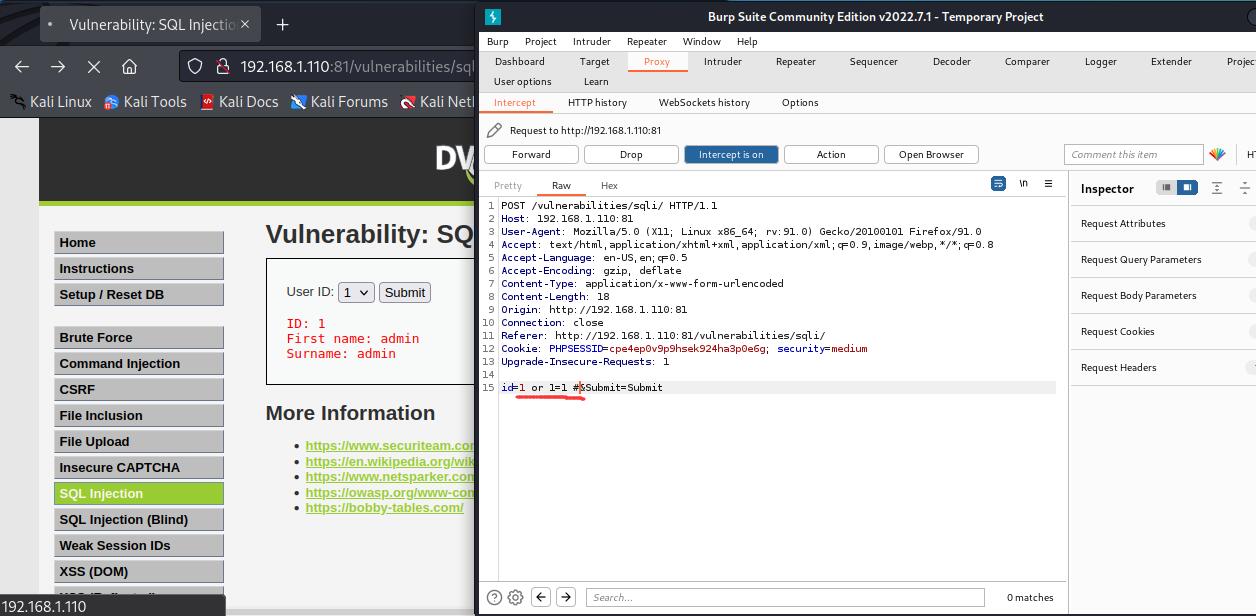Click the pencil edit icon beside Request to

(494, 130)
